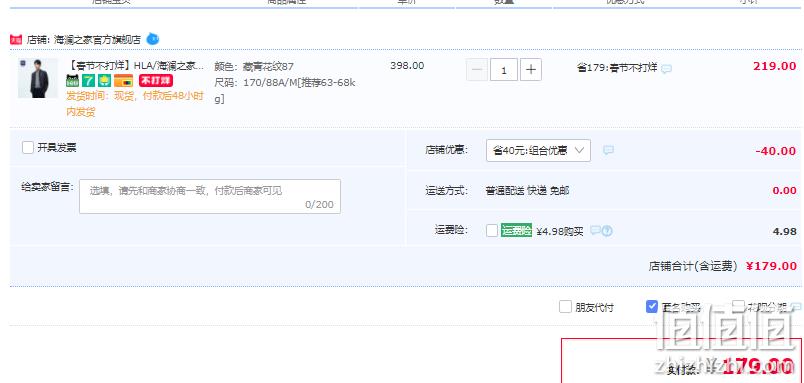
Task: Open tooltip icon beside 春节不打烊 discount
Action: pyautogui.click(x=666, y=69)
